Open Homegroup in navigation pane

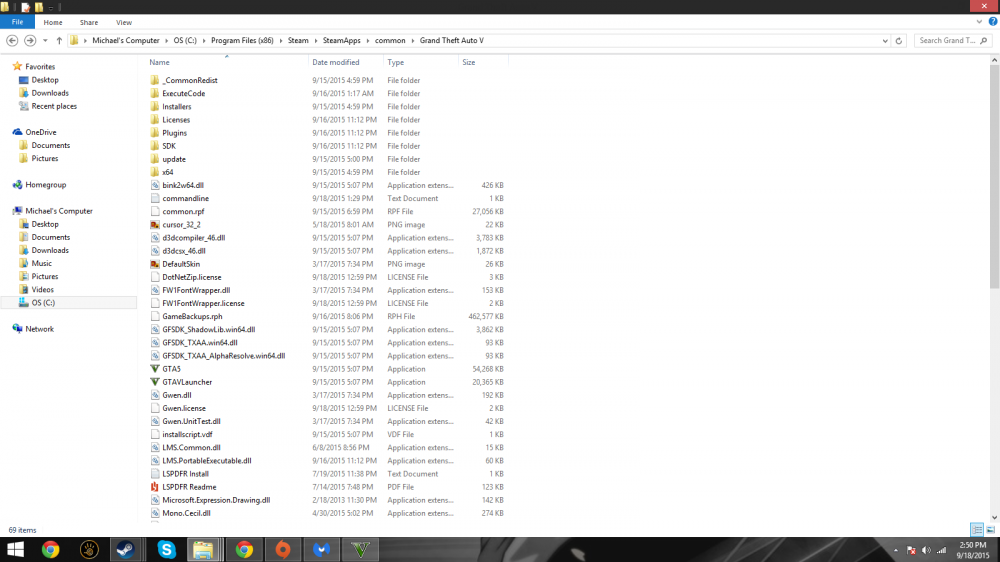pos(45,184)
